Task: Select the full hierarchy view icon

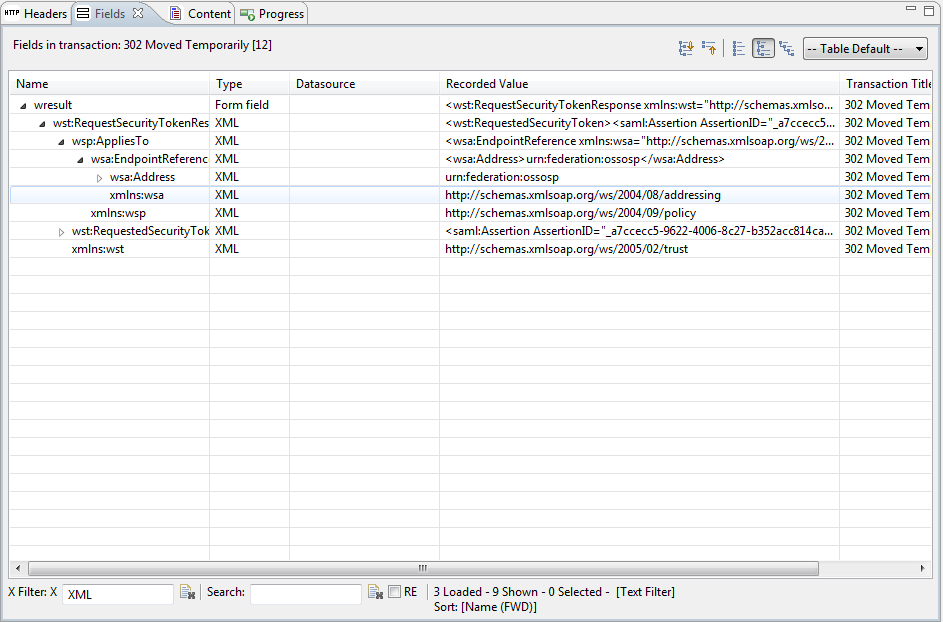Action: click(x=787, y=48)
